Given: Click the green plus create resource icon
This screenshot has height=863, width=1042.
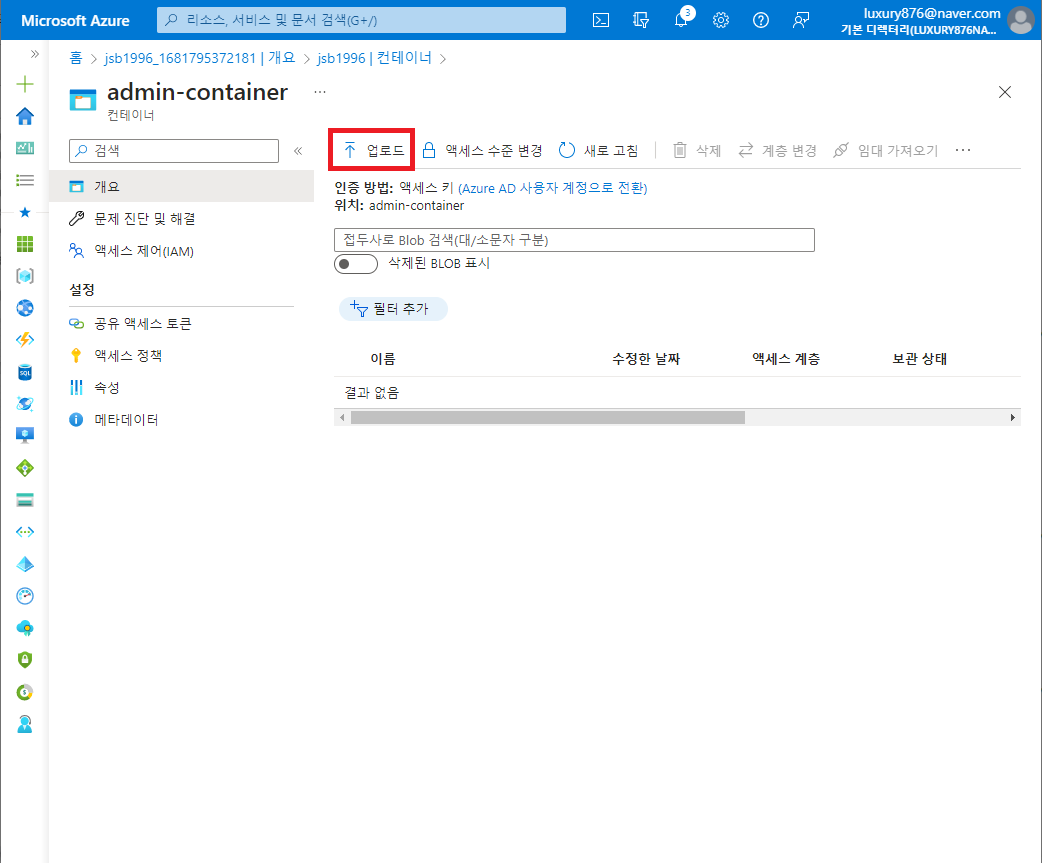Looking at the screenshot, I should (25, 84).
